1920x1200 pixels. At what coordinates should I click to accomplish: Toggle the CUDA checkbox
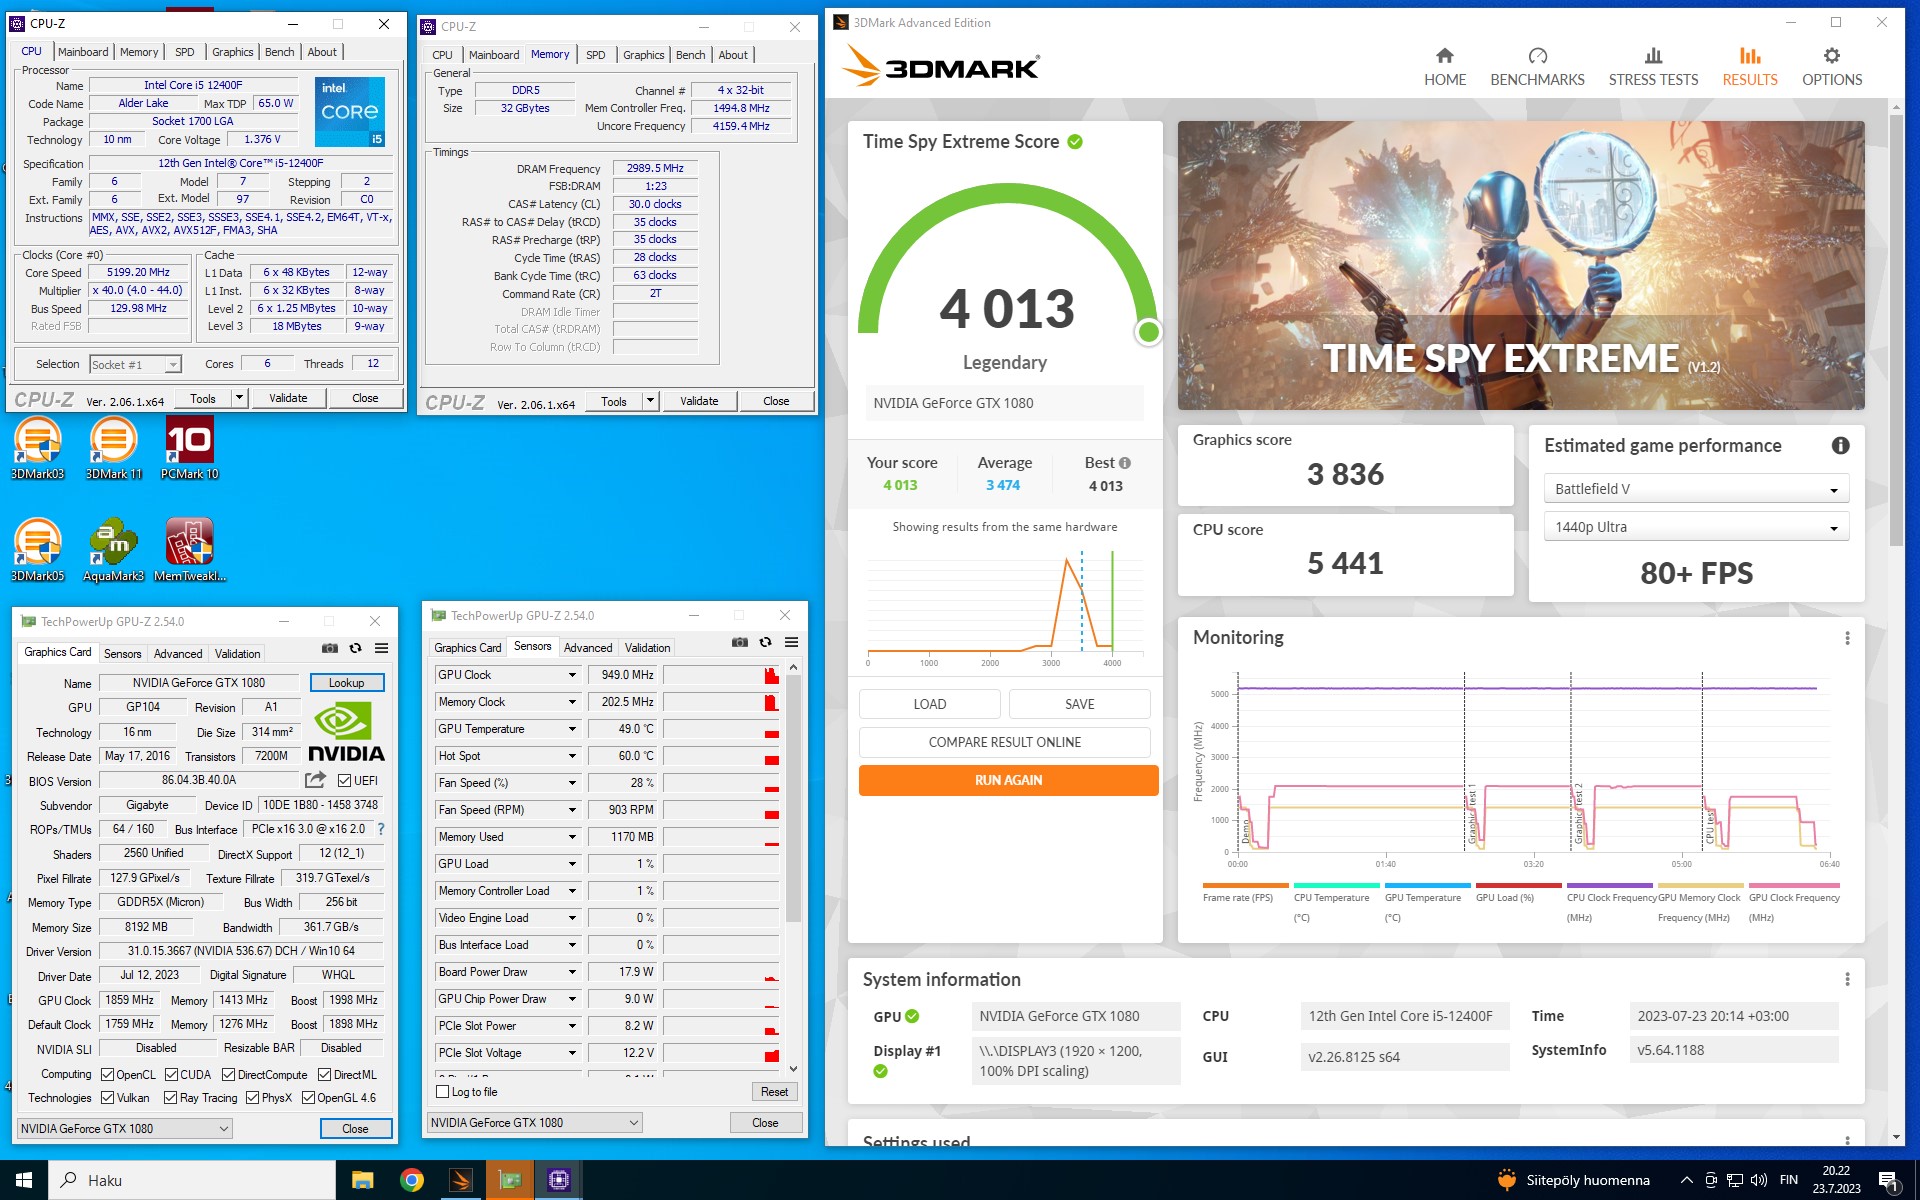point(171,1075)
